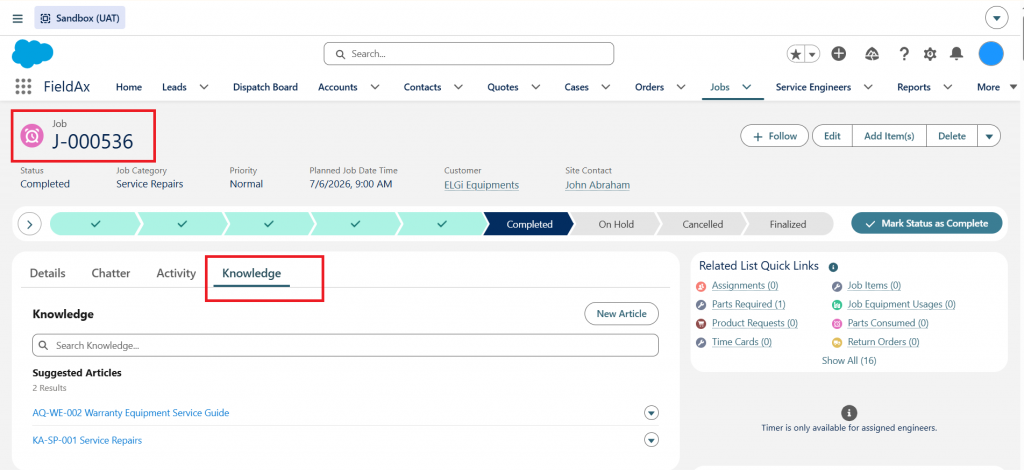Expand the Jobs tab dropdown arrow
The width and height of the screenshot is (1024, 470).
pyautogui.click(x=747, y=87)
